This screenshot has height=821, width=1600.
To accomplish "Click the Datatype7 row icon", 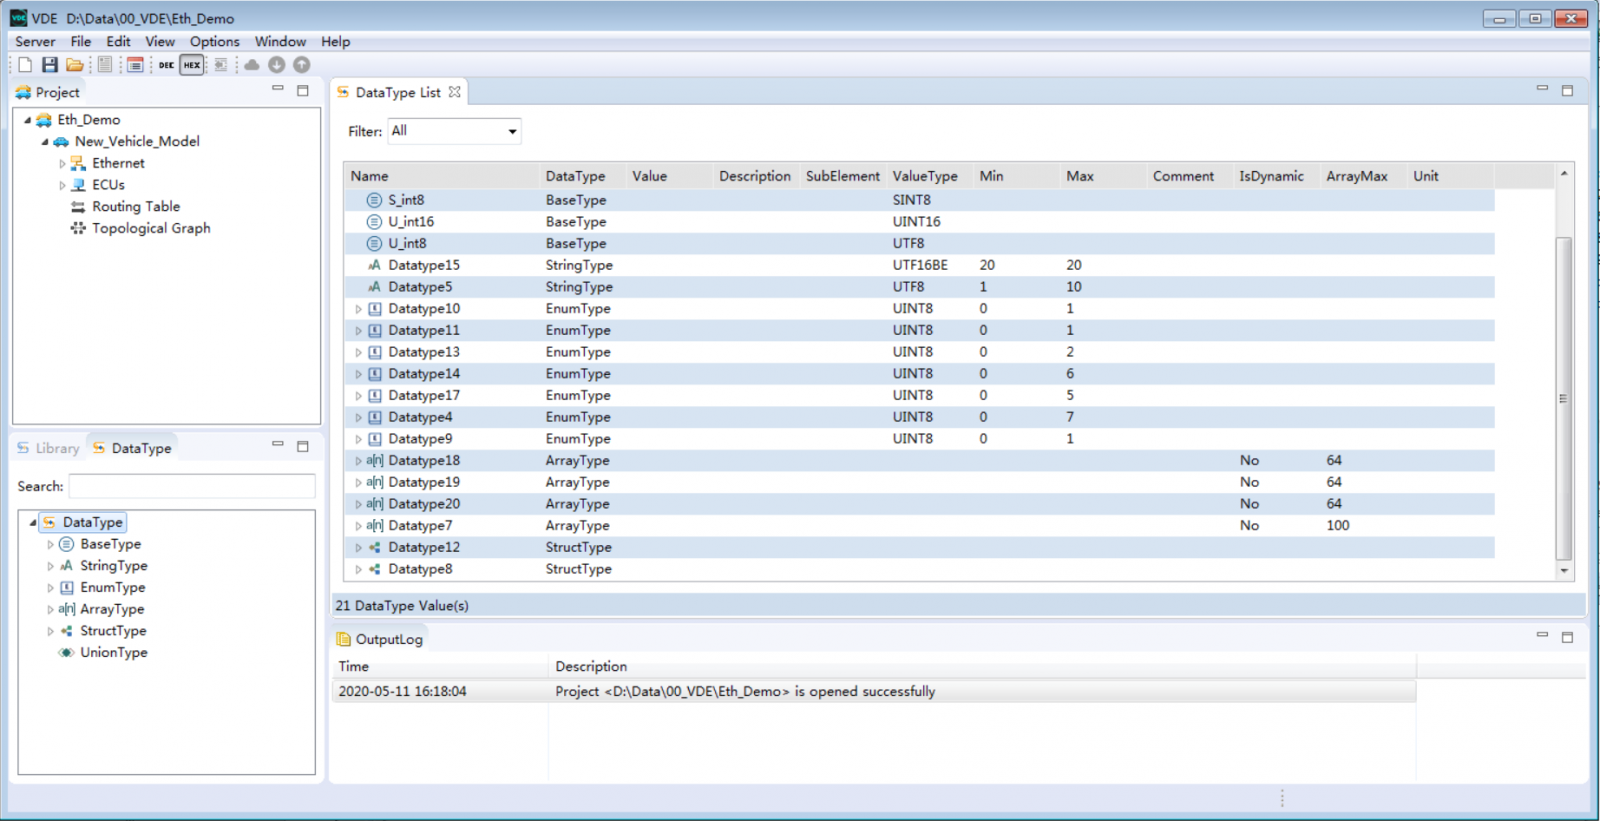I will tap(375, 526).
